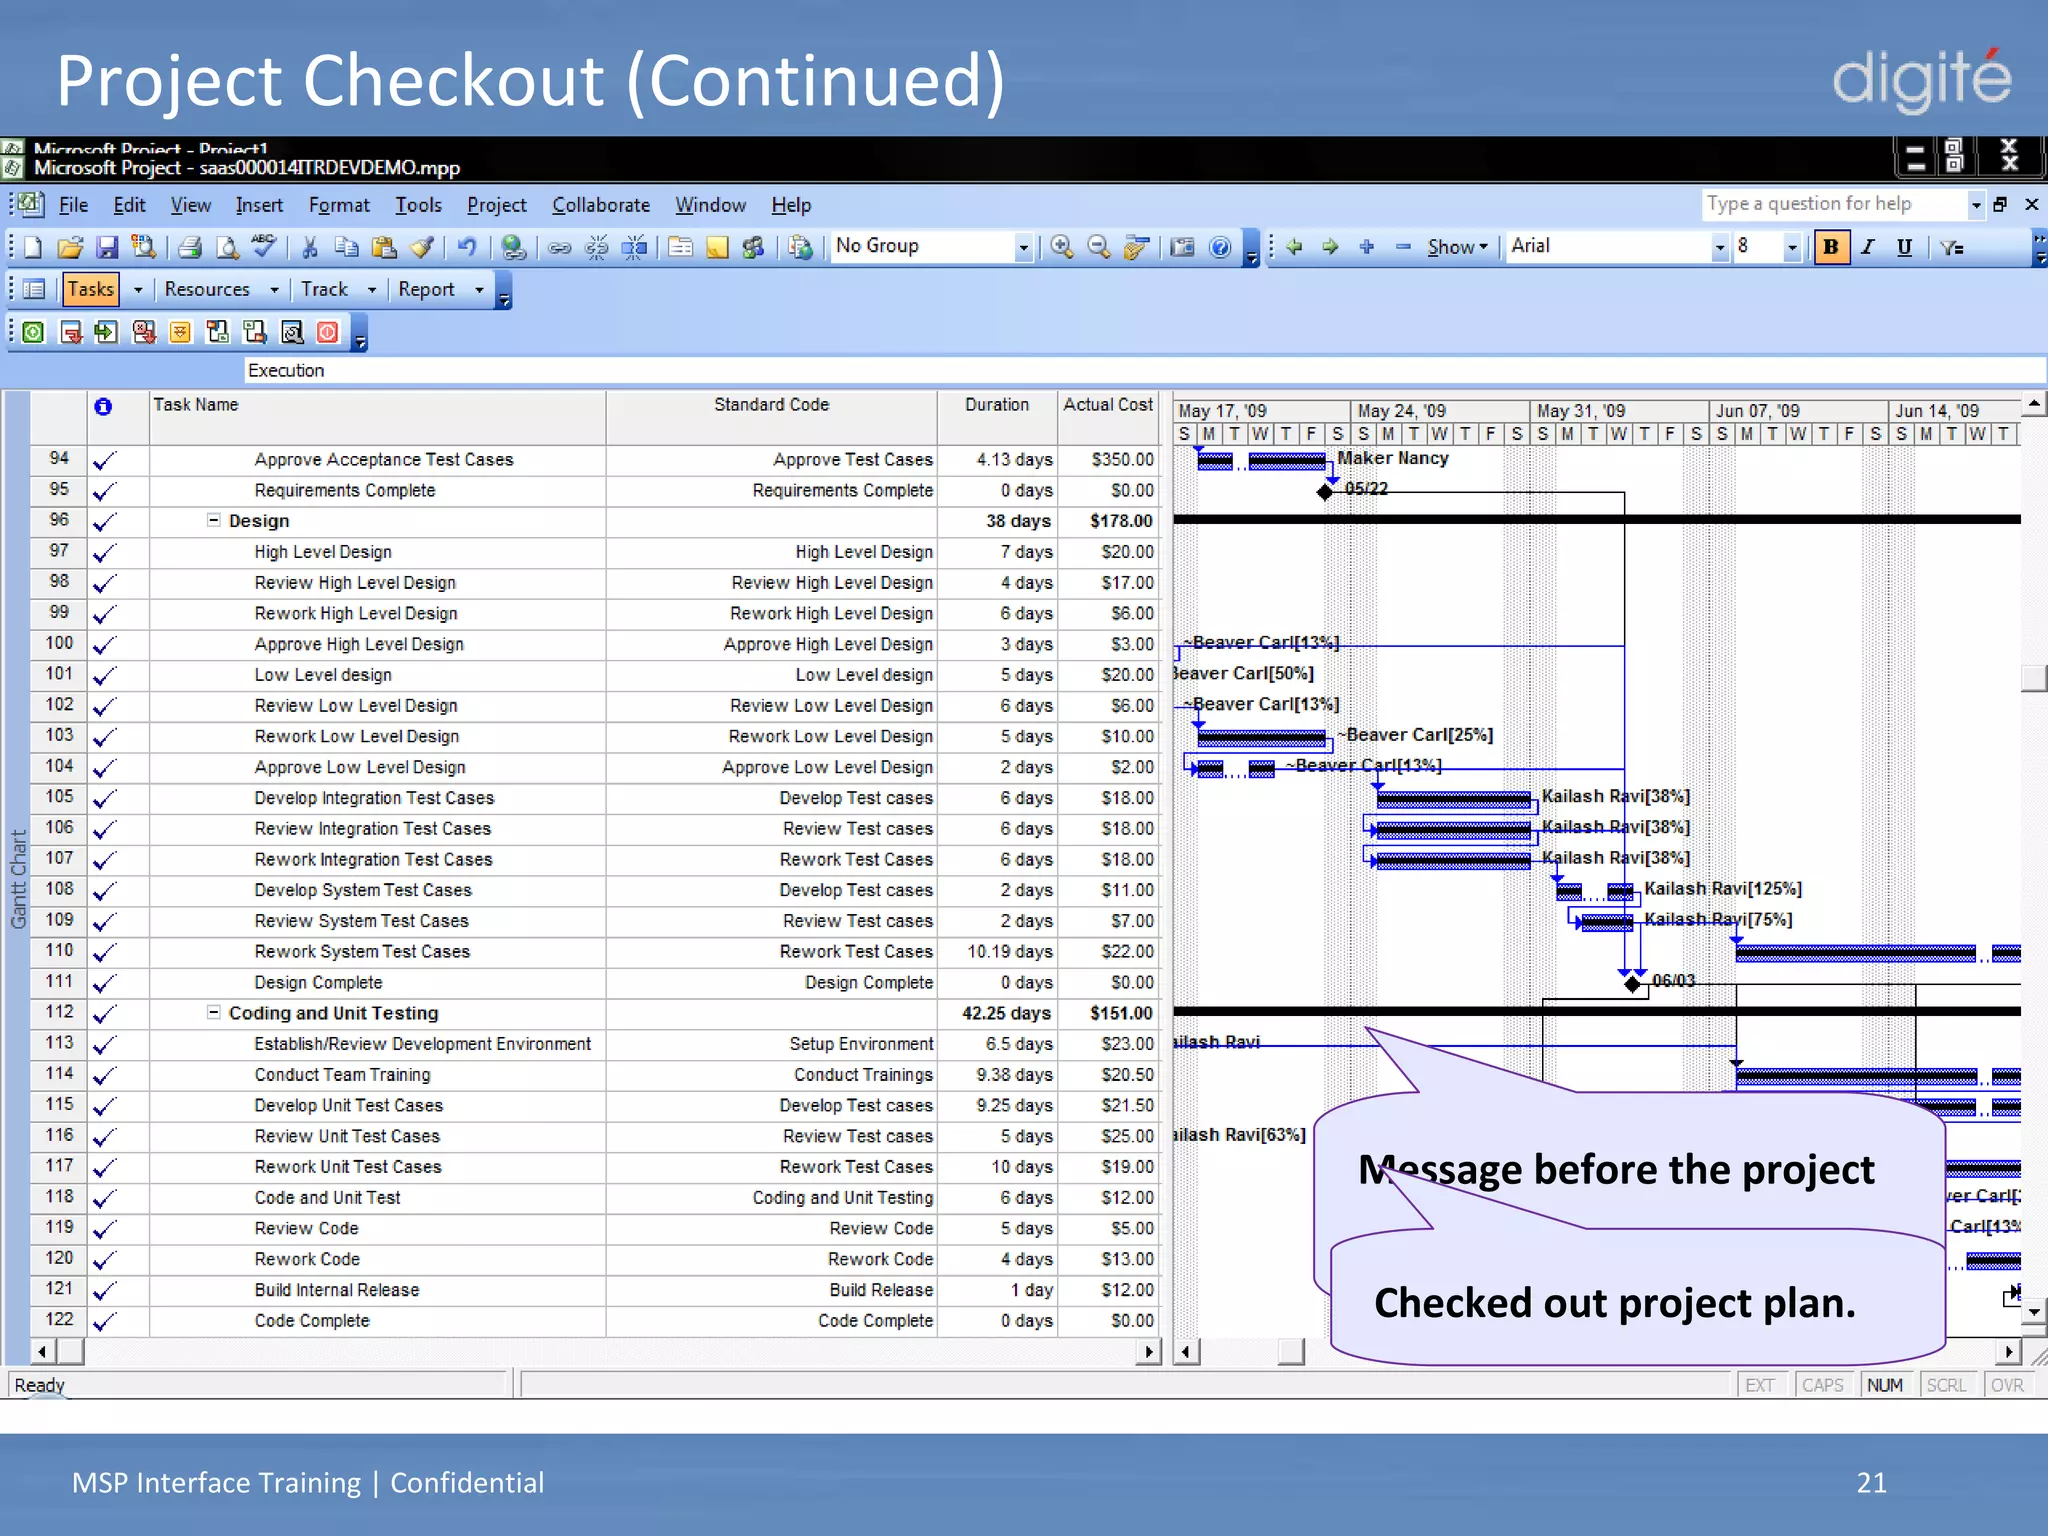Open the Collaborate menu
This screenshot has height=1536, width=2048.
click(x=601, y=205)
